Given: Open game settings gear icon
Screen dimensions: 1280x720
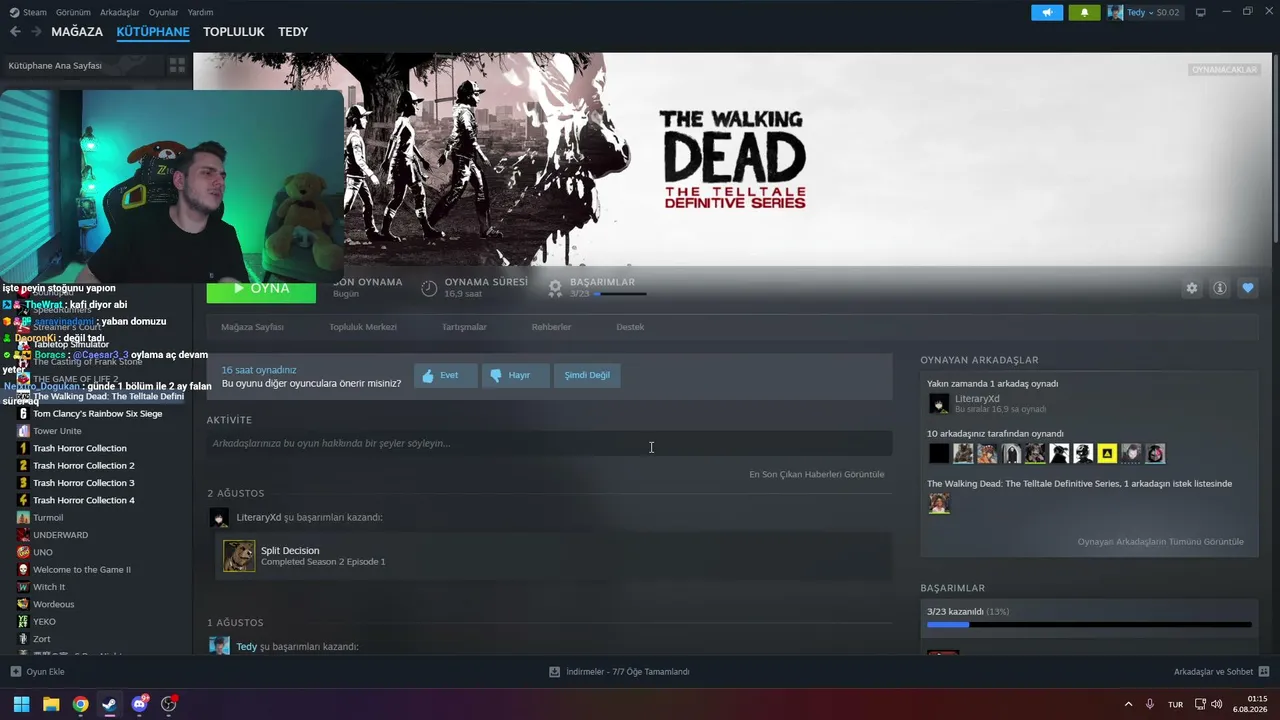Looking at the screenshot, I should click(x=1191, y=288).
